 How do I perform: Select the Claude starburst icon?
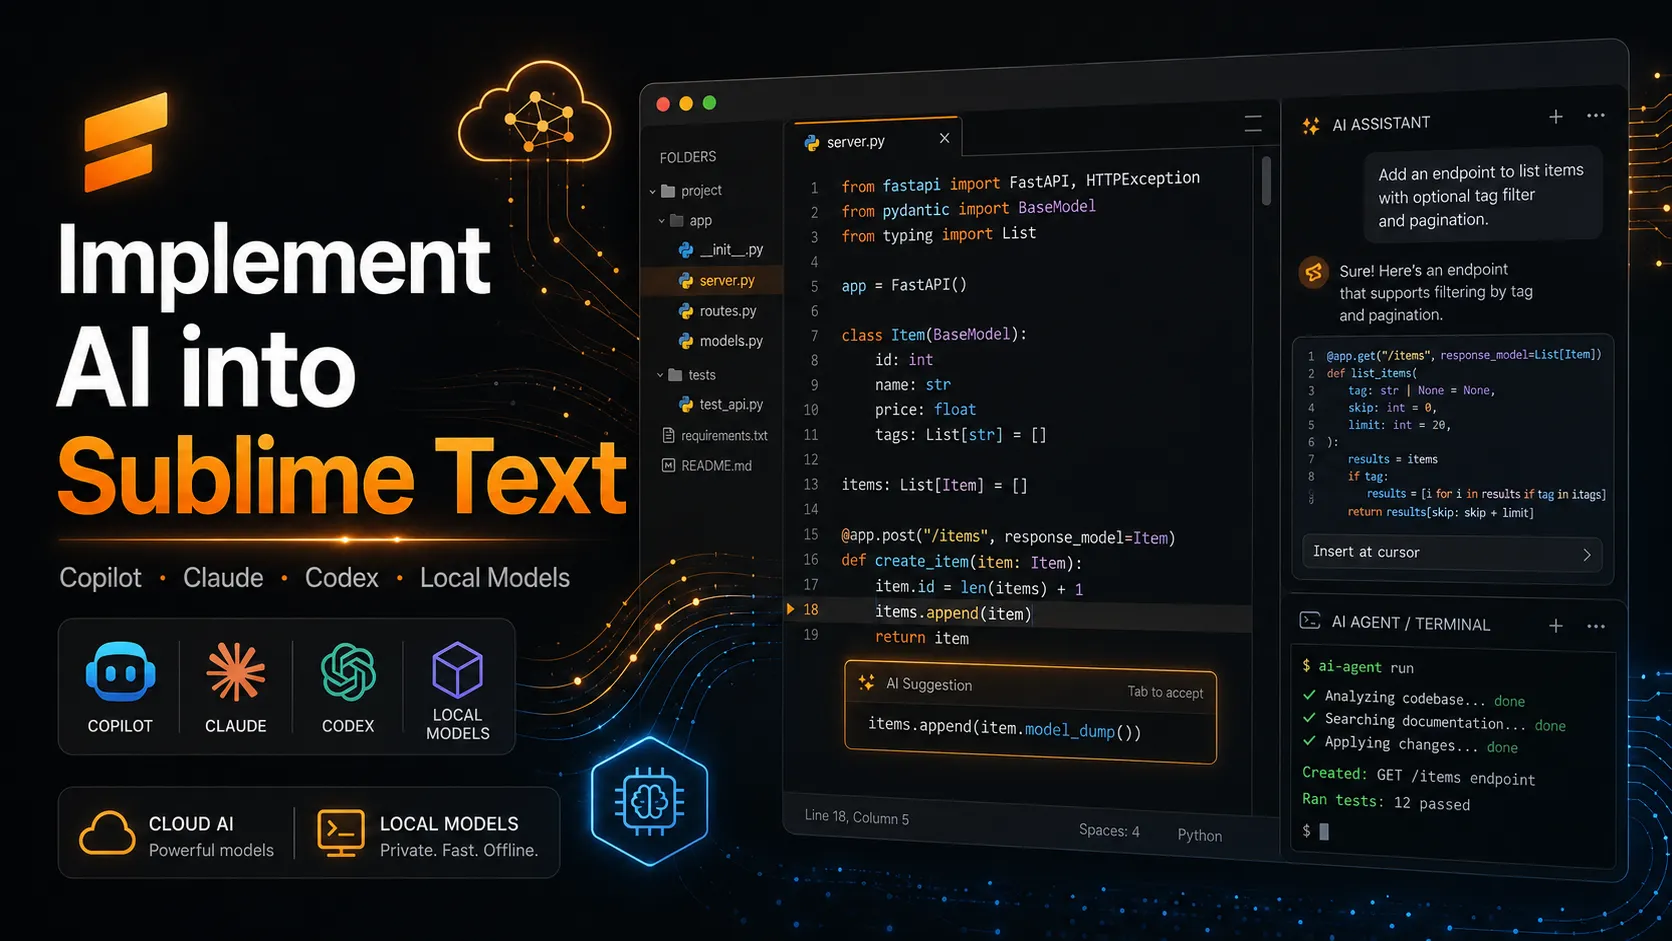point(236,671)
